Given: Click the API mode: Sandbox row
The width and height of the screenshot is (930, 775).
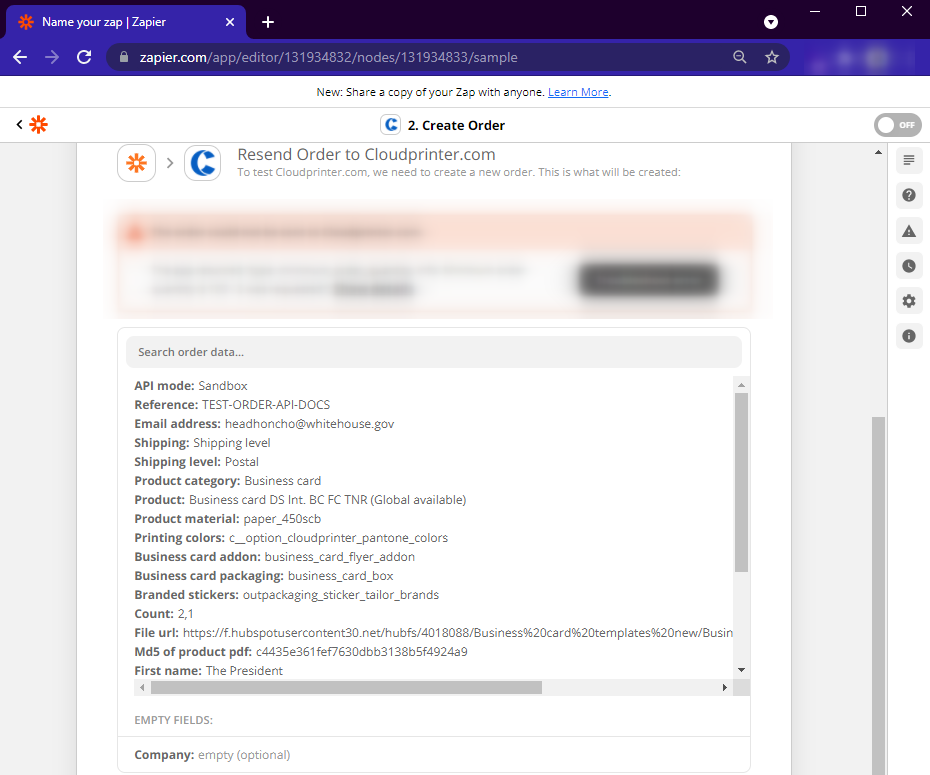Looking at the screenshot, I should (191, 385).
